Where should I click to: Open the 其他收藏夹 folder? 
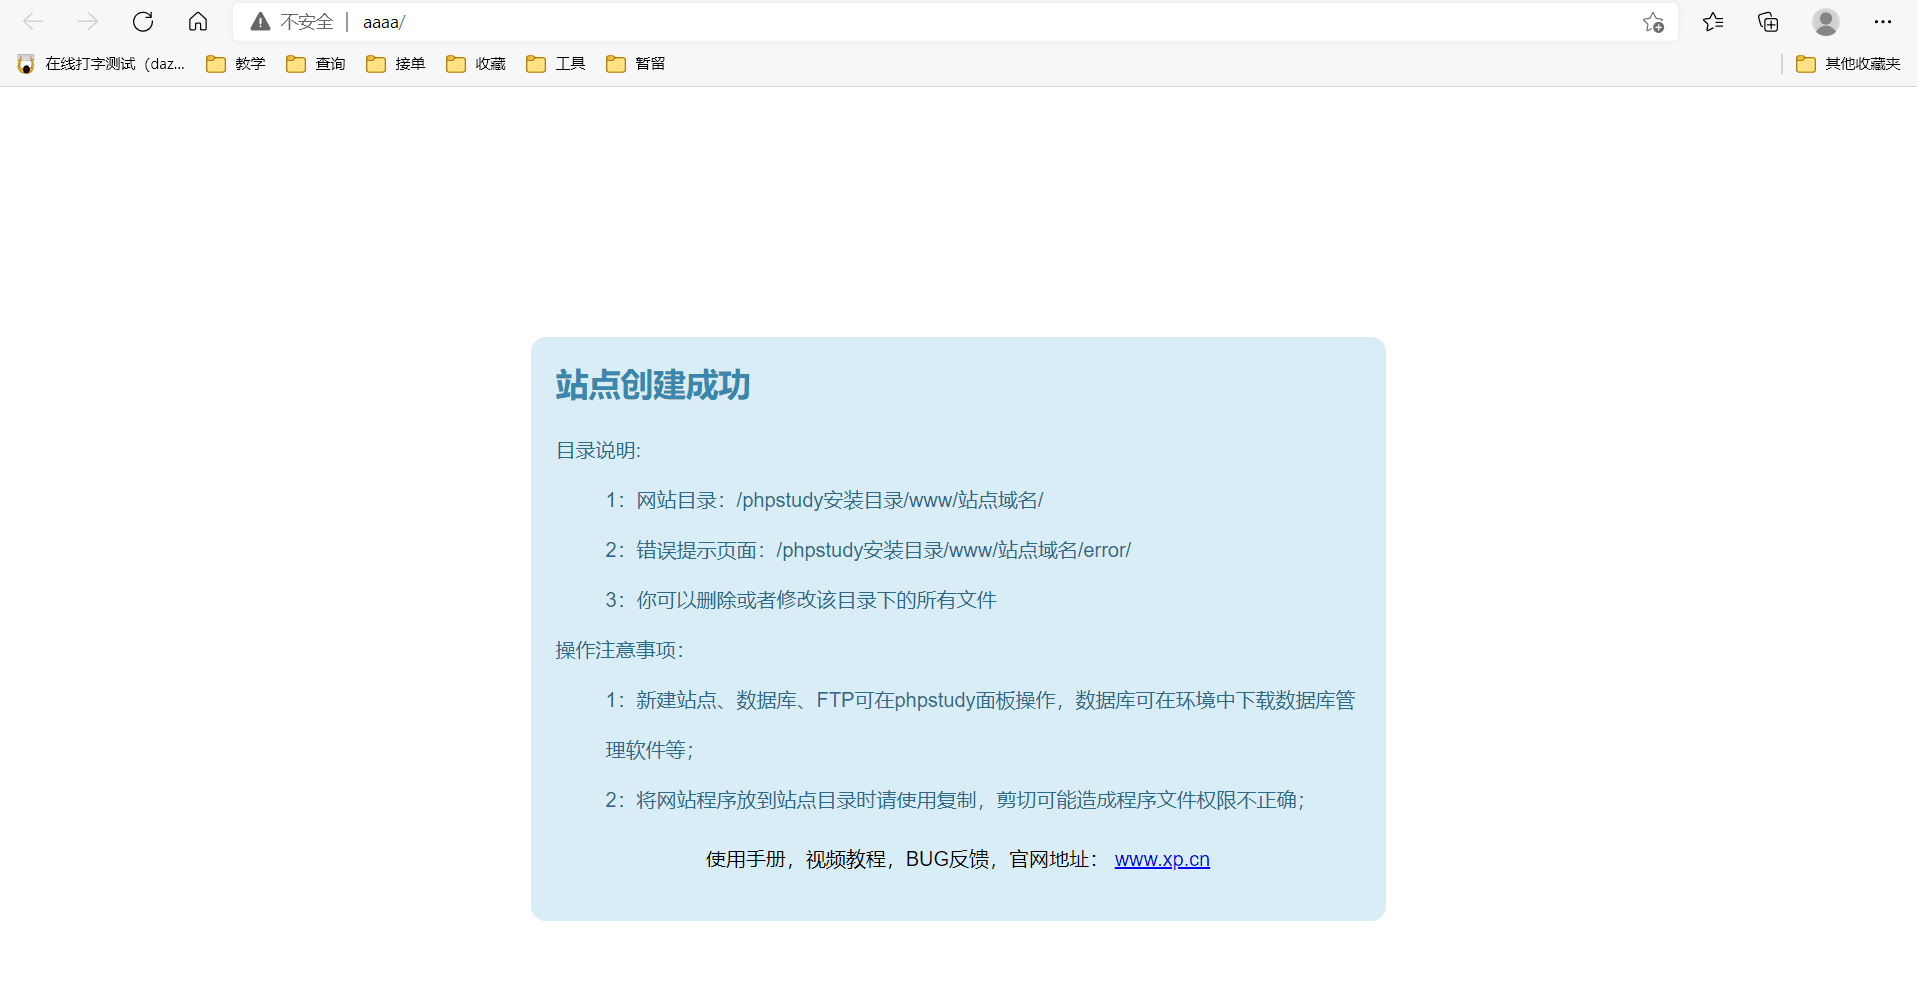point(1848,64)
